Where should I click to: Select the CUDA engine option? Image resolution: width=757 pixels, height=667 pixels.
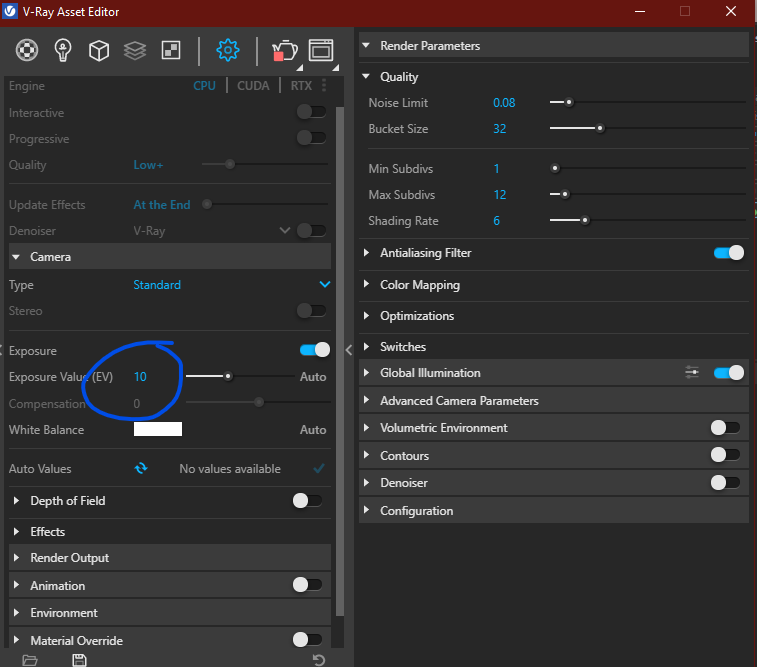pyautogui.click(x=253, y=86)
